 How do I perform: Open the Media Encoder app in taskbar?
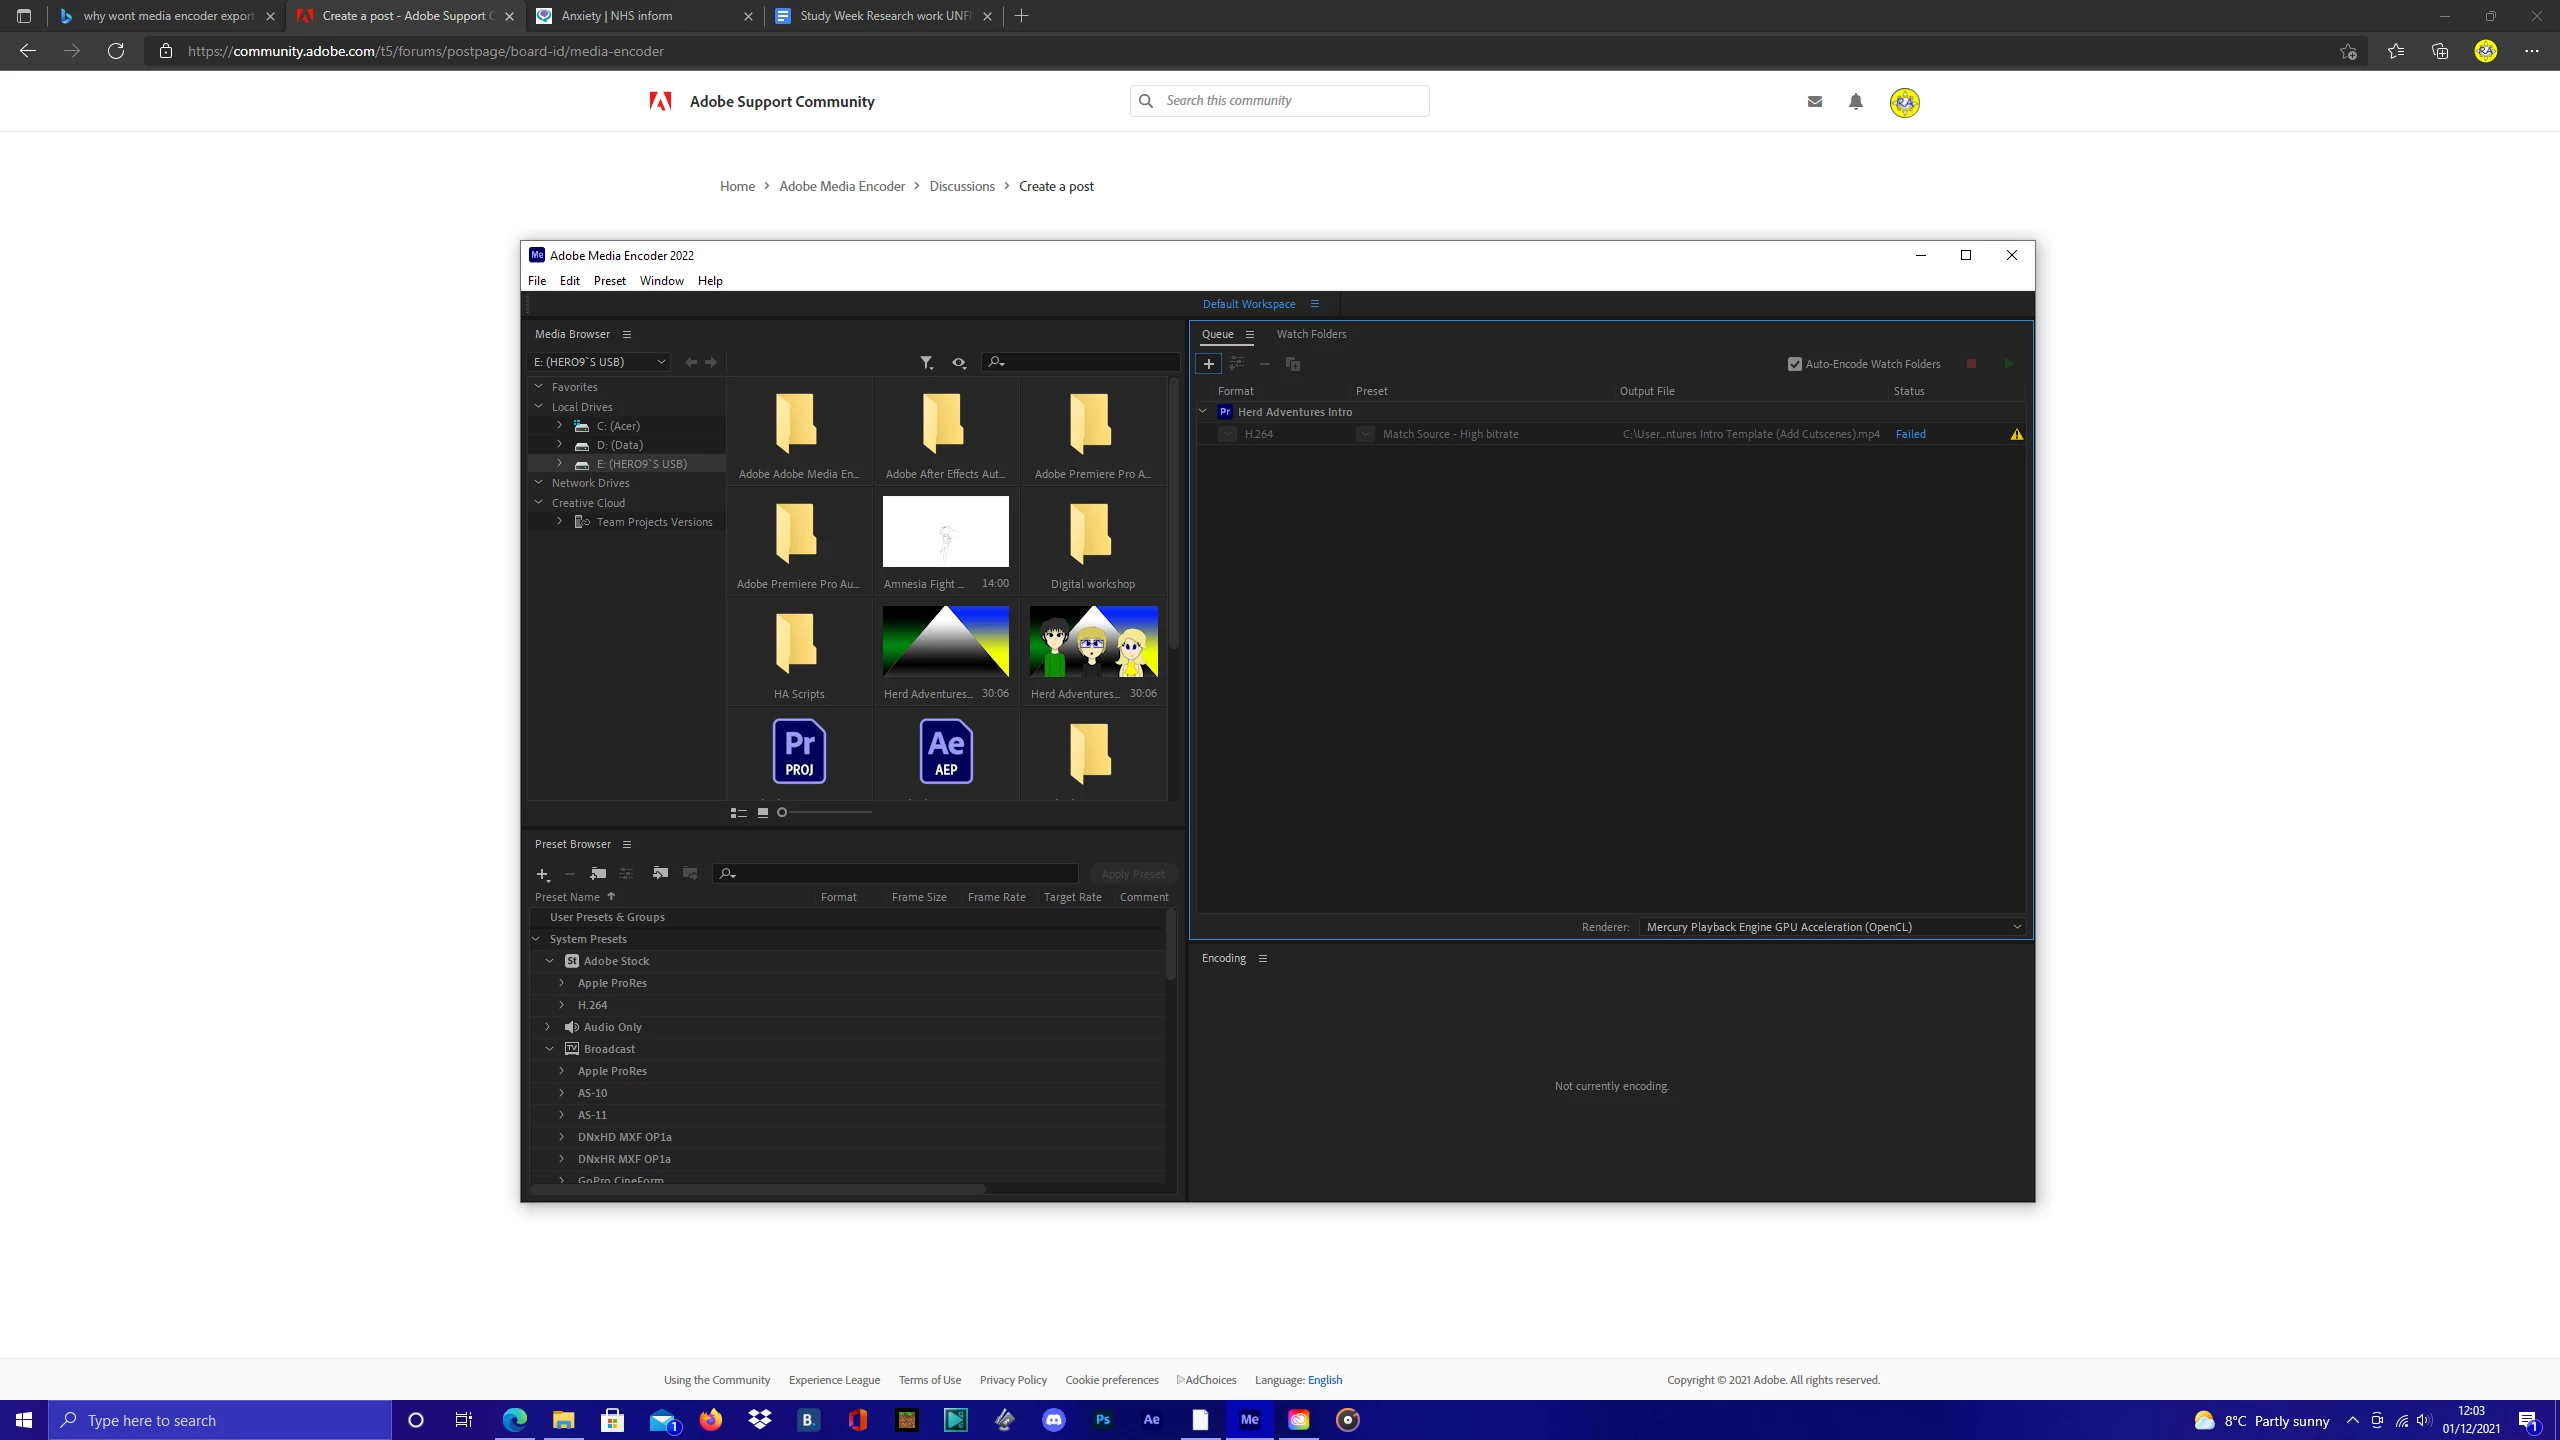pyautogui.click(x=1249, y=1420)
